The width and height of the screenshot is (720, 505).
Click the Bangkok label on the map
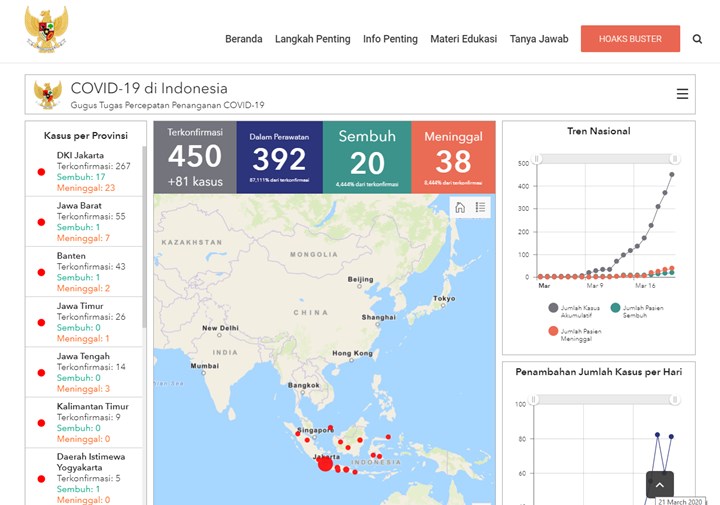coord(304,385)
